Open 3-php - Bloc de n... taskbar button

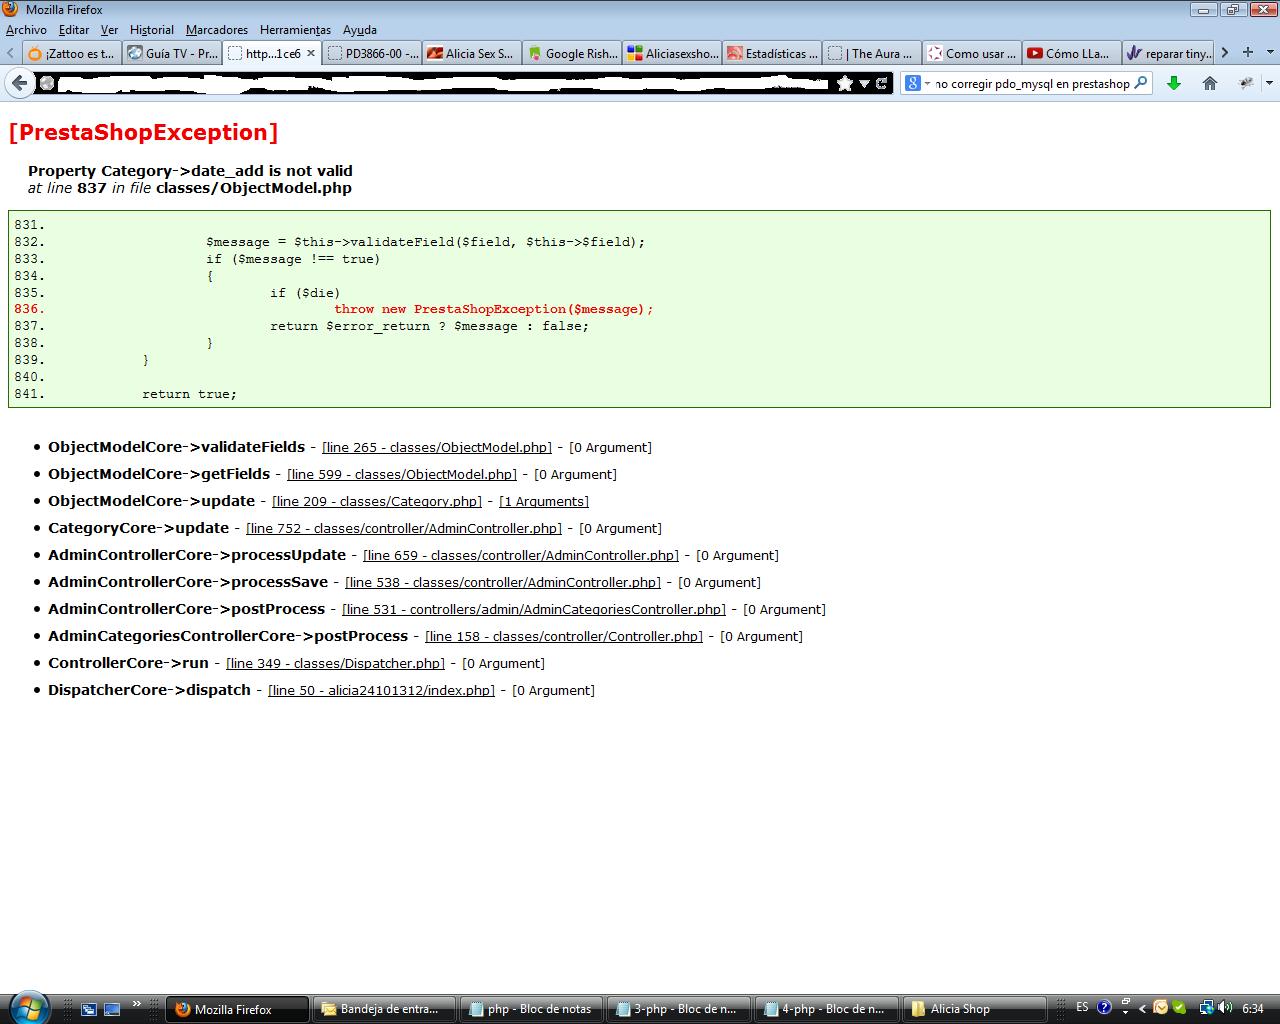(679, 1009)
